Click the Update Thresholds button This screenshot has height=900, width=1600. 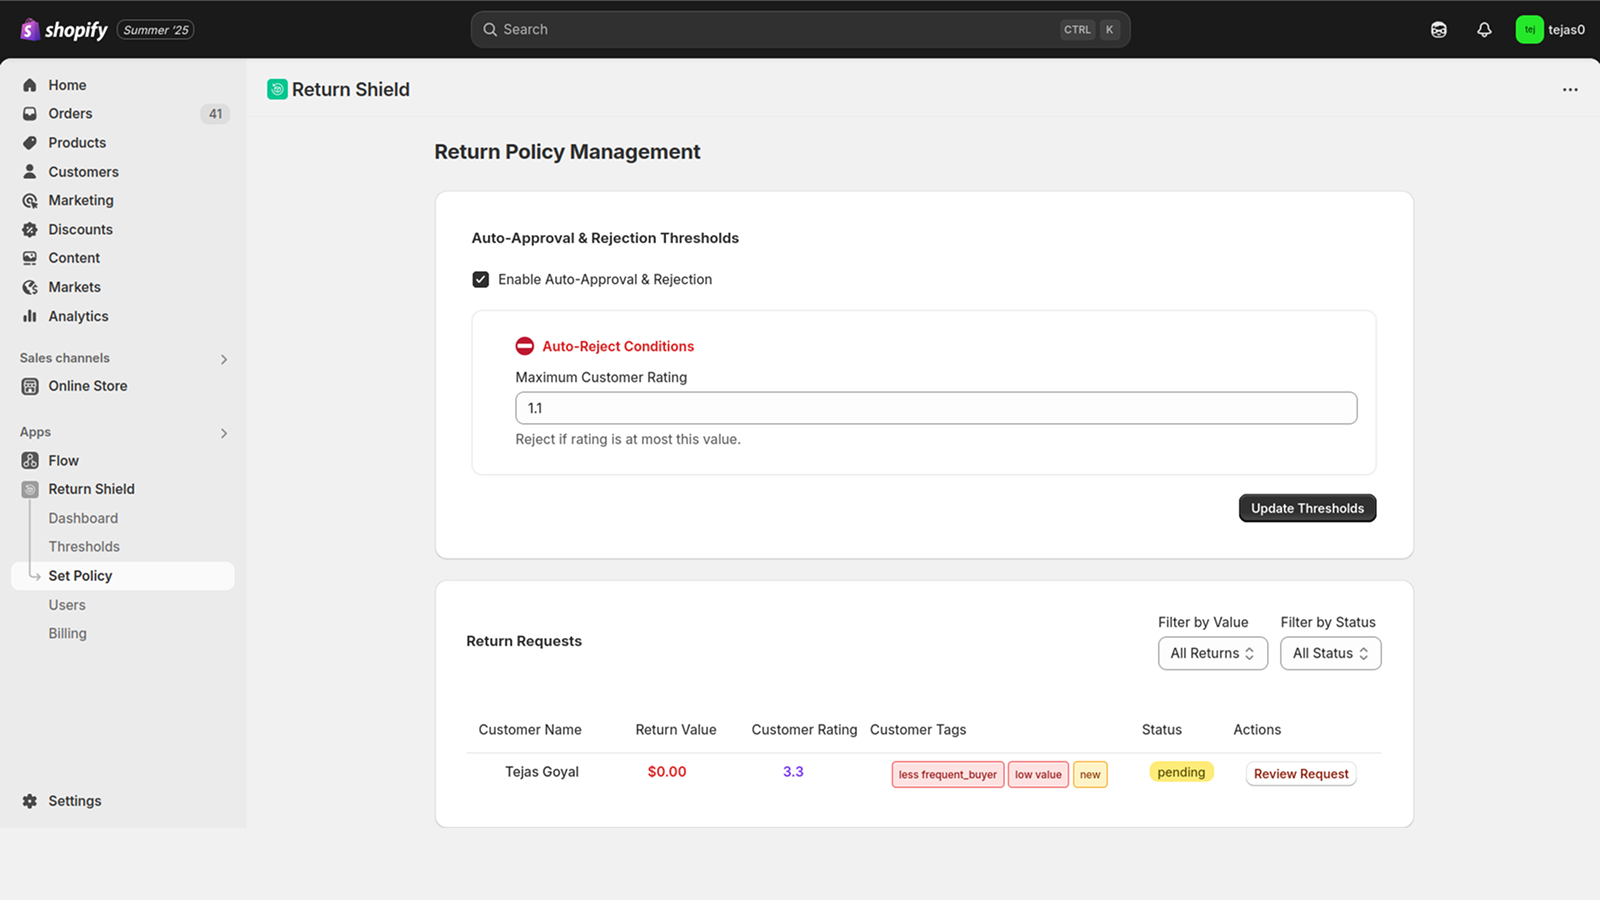point(1307,508)
